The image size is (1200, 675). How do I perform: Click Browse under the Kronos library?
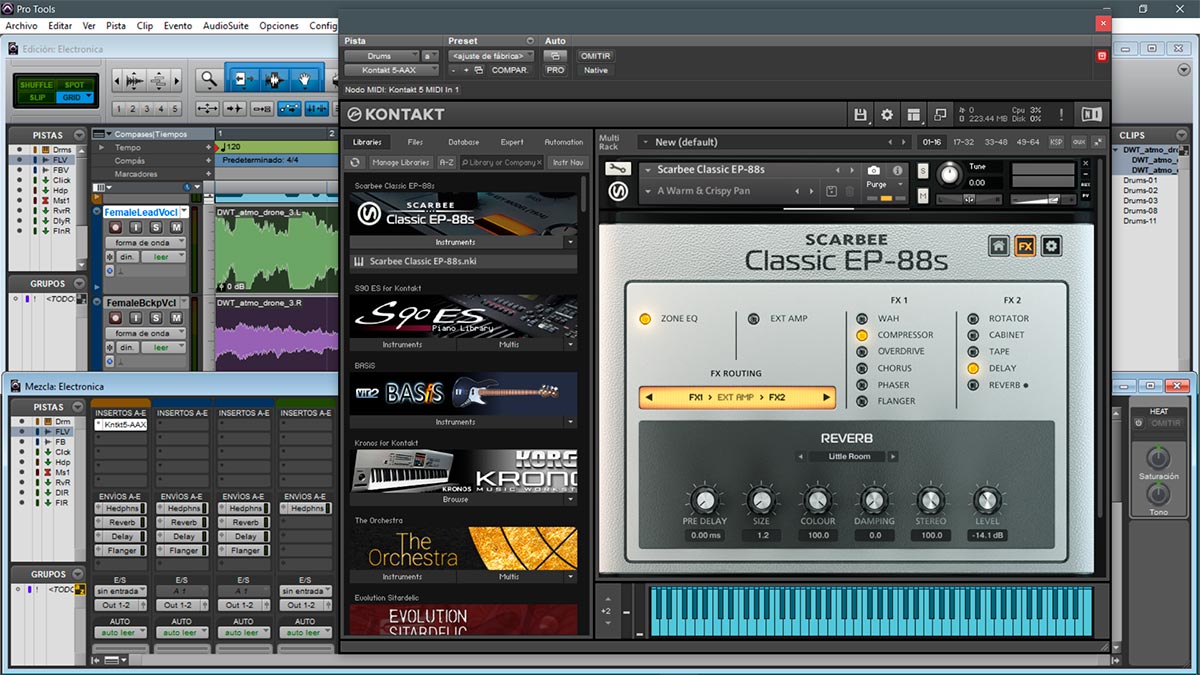tap(455, 498)
